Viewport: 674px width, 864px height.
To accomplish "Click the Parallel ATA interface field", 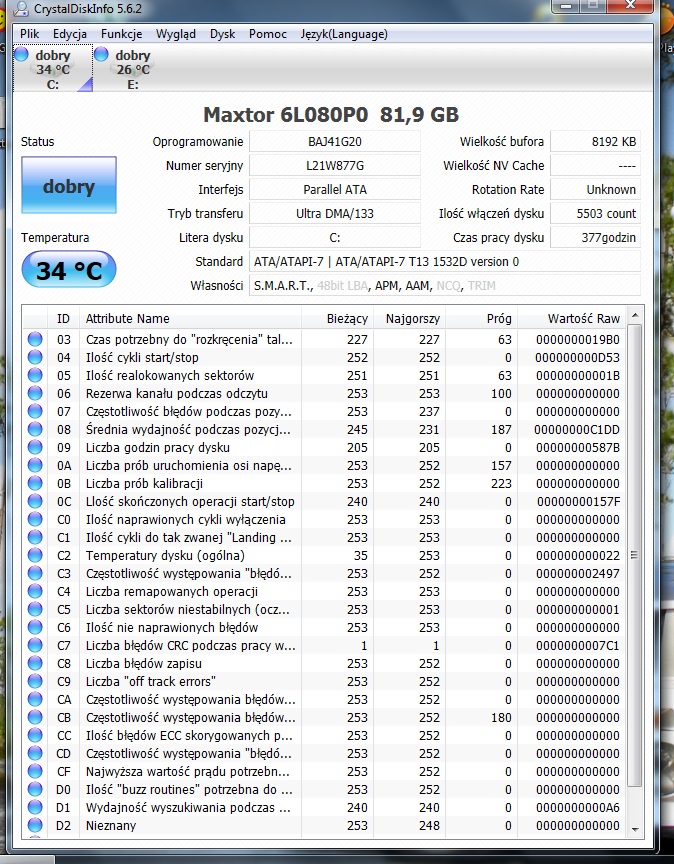I will pos(335,189).
